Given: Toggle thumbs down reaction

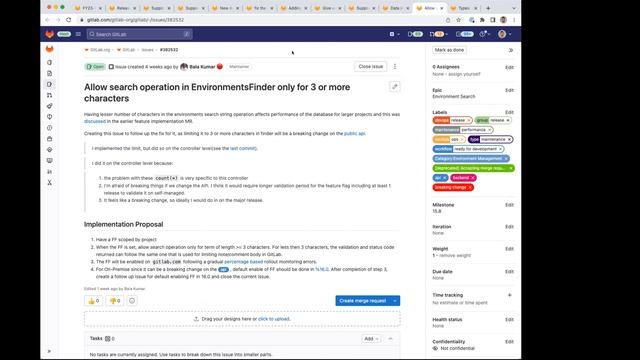Looking at the screenshot, I should coord(115,301).
